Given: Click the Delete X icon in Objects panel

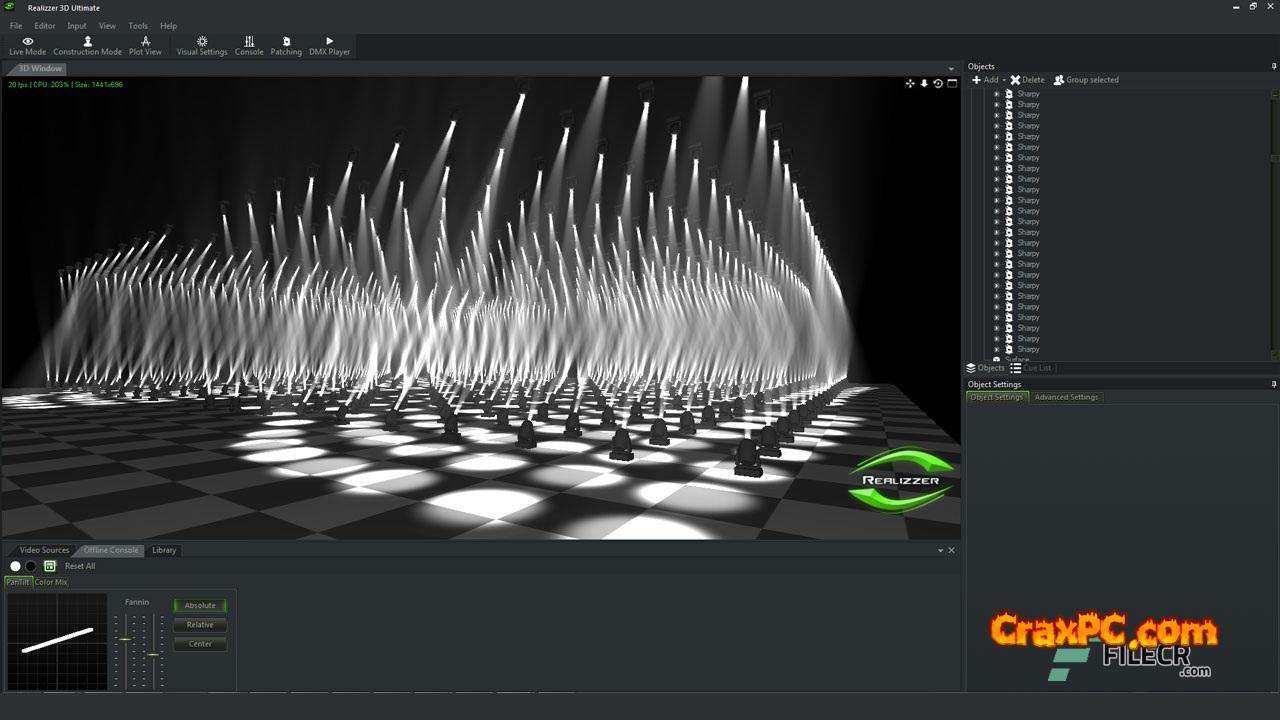Looking at the screenshot, I should pos(1015,80).
